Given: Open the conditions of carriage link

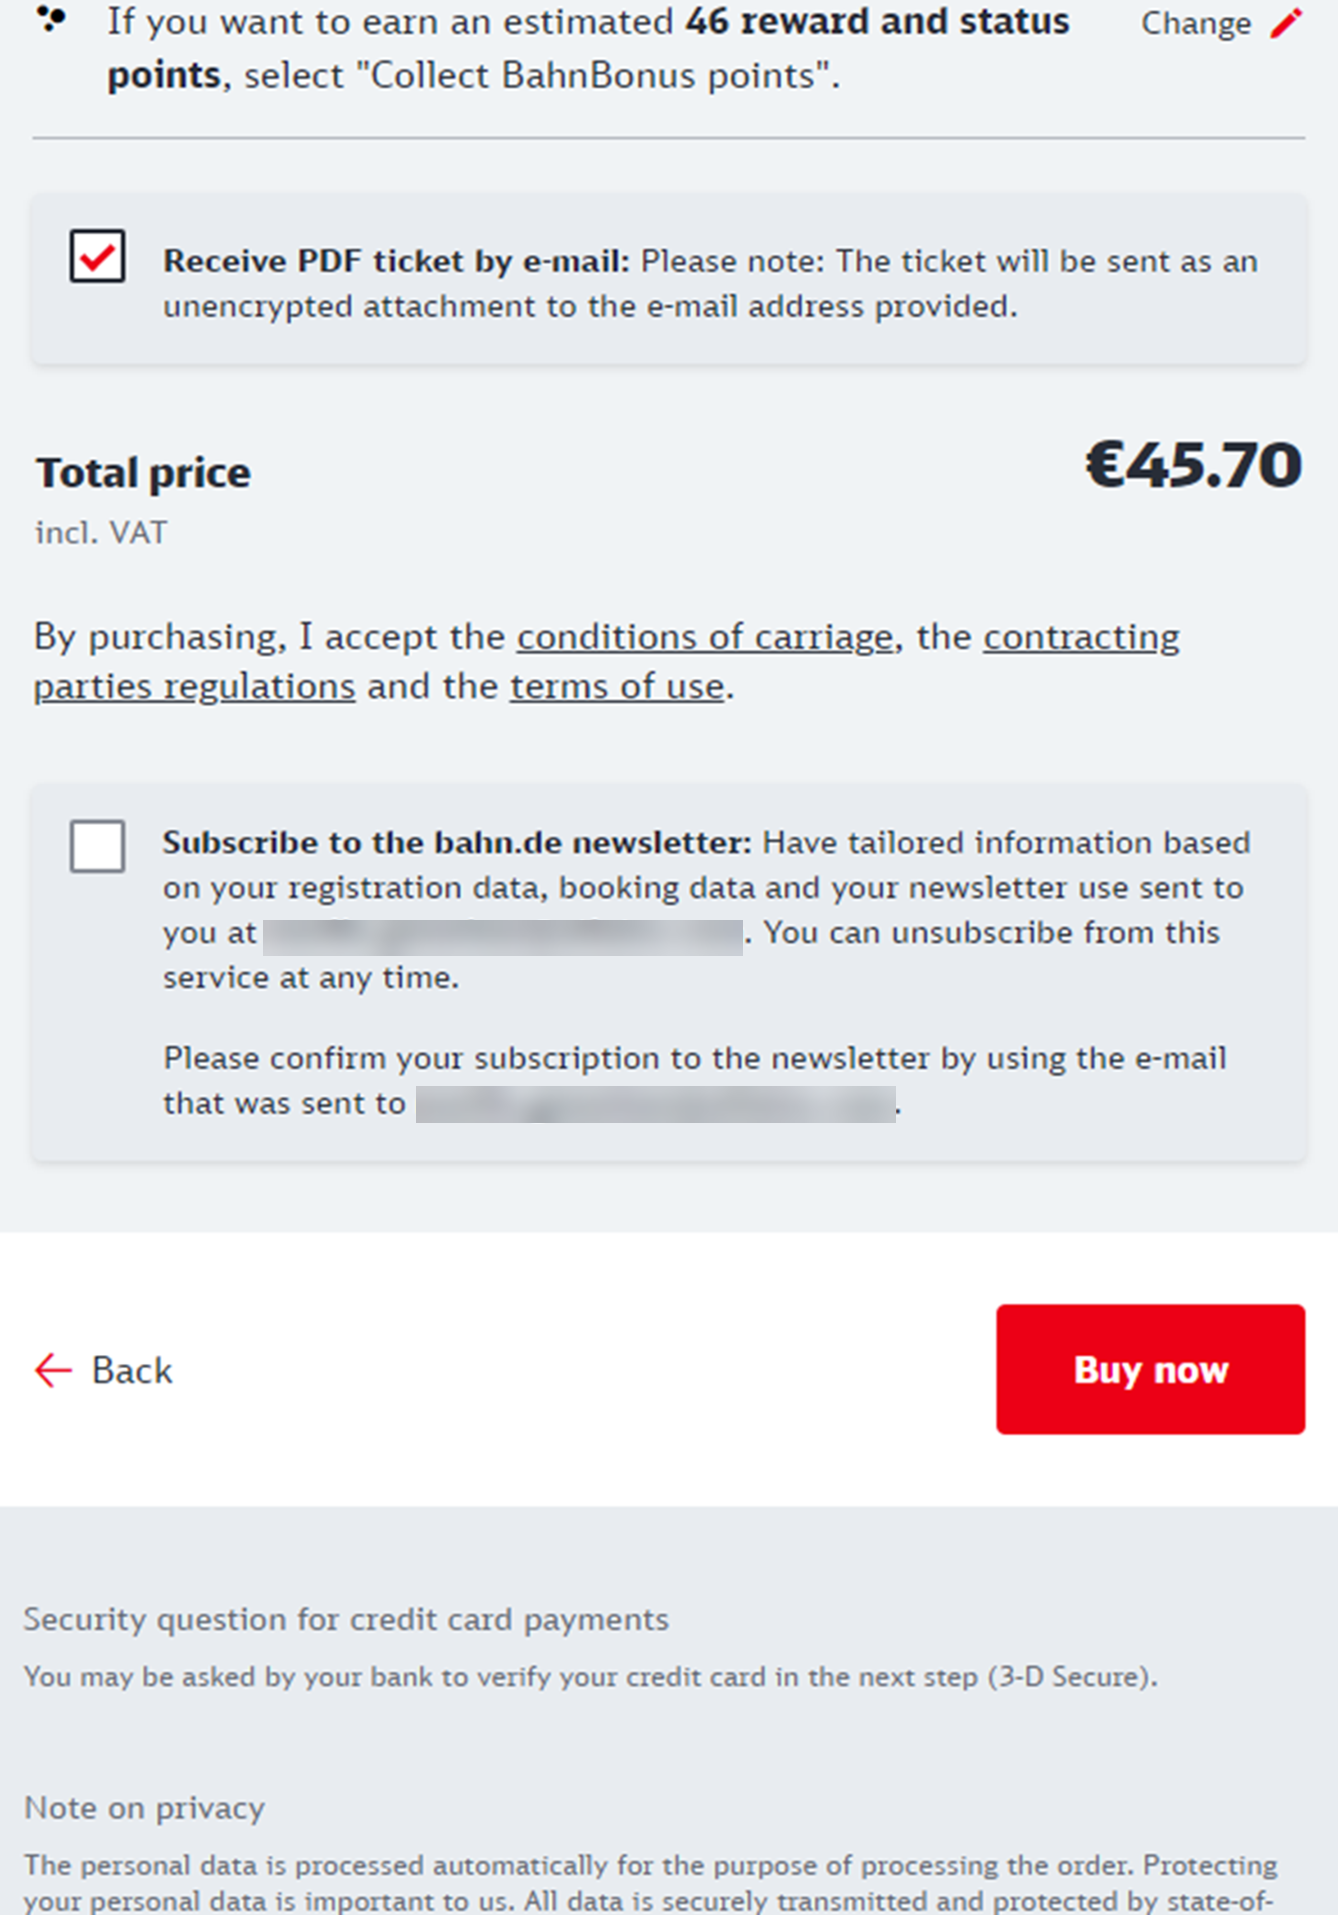Looking at the screenshot, I should pyautogui.click(x=705, y=636).
